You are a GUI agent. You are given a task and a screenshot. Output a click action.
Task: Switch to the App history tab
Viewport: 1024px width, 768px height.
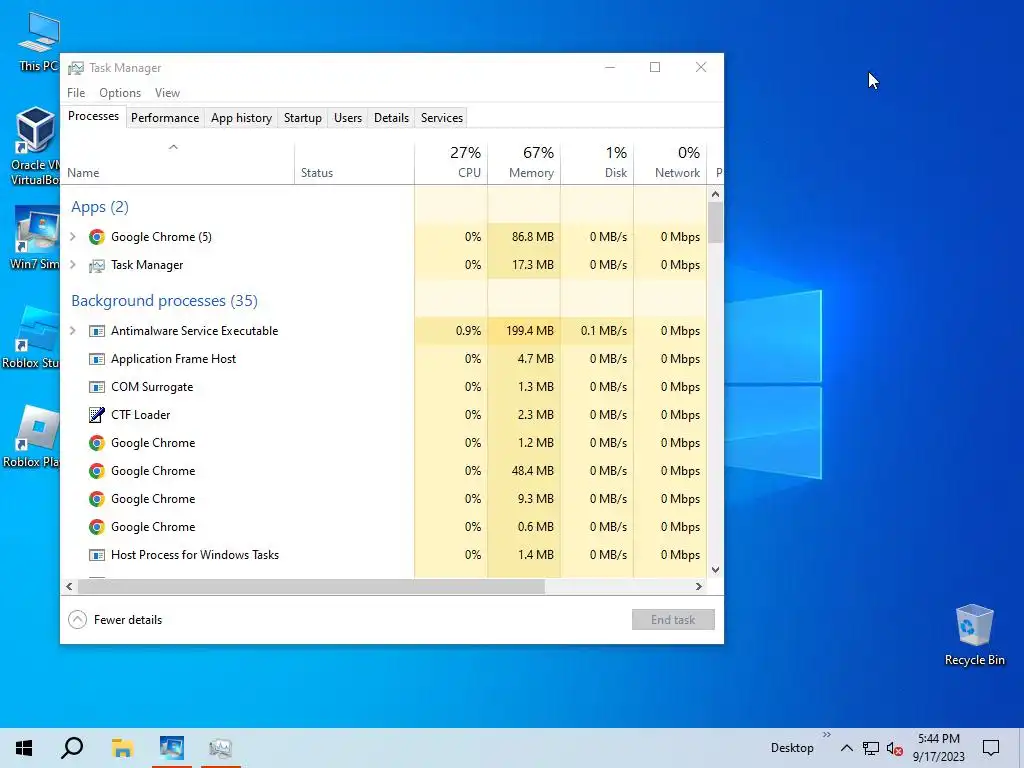[x=241, y=118]
